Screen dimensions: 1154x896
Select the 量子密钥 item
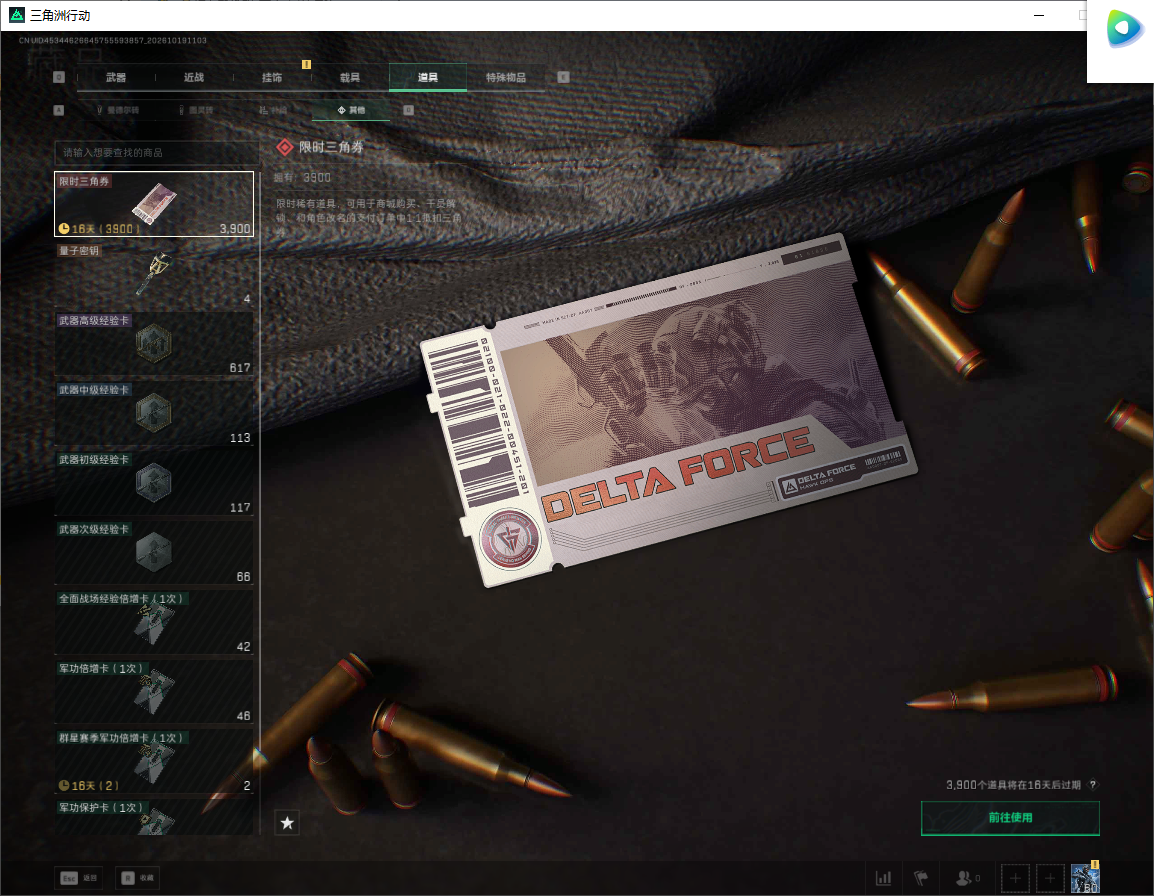click(154, 274)
